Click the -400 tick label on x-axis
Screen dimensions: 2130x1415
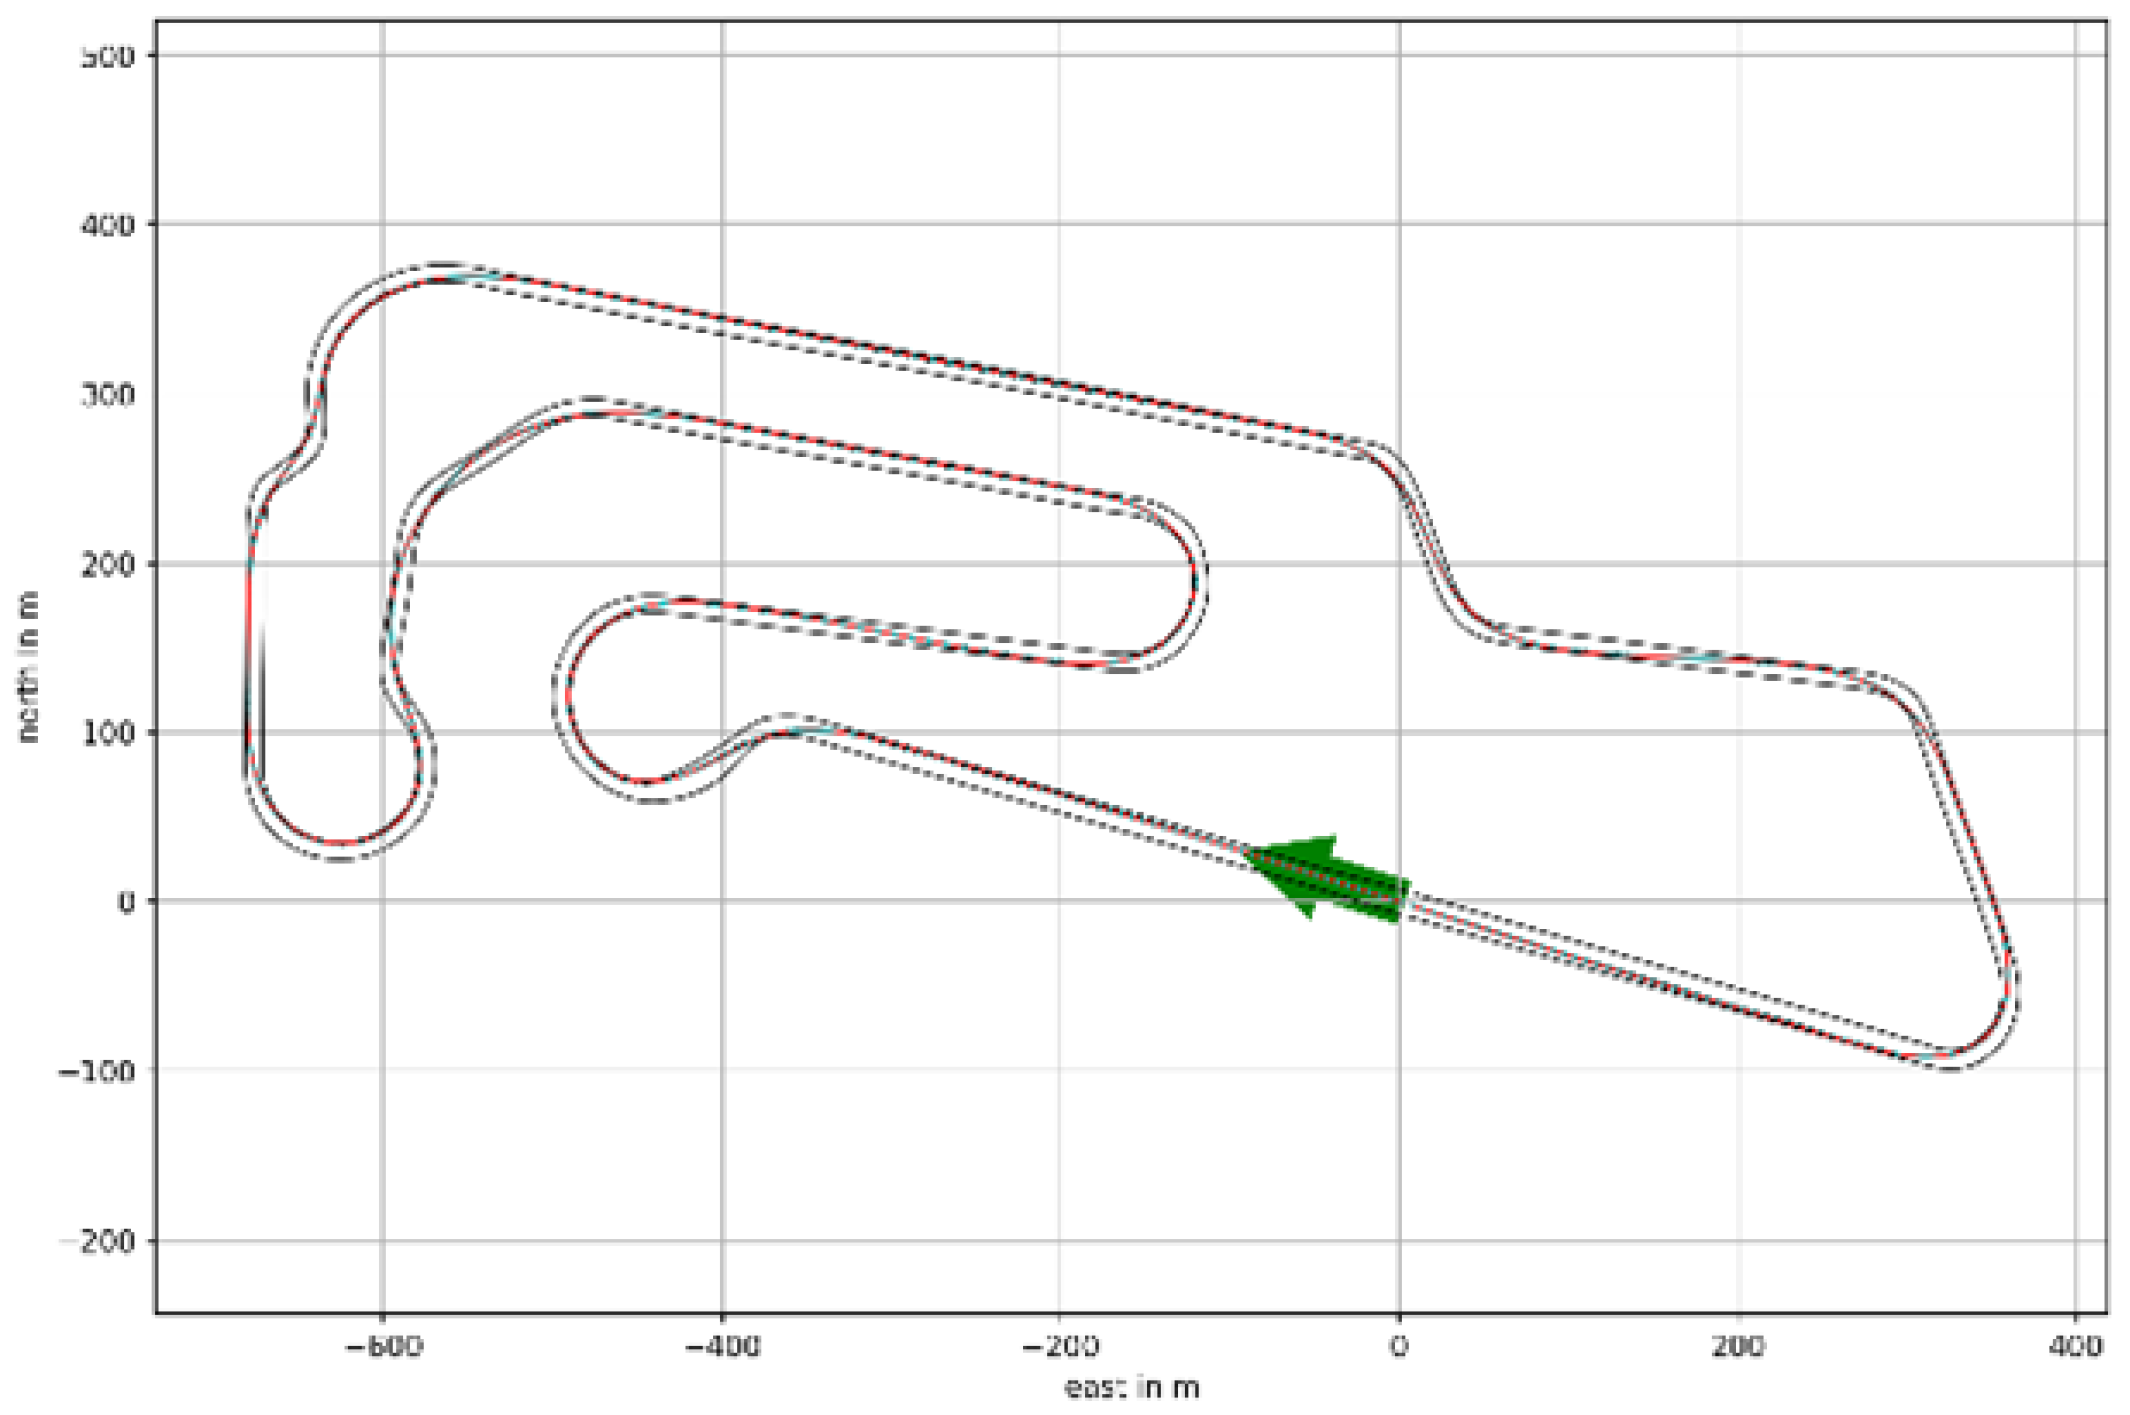(x=721, y=1346)
